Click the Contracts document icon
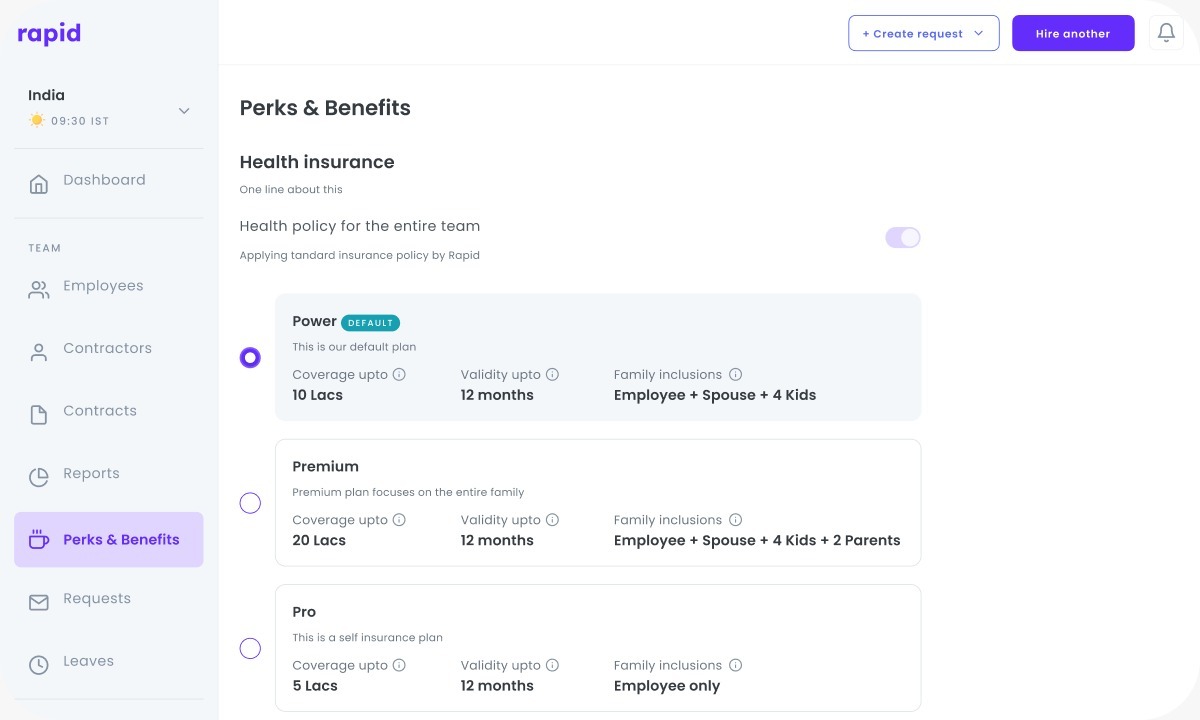 [x=39, y=415]
